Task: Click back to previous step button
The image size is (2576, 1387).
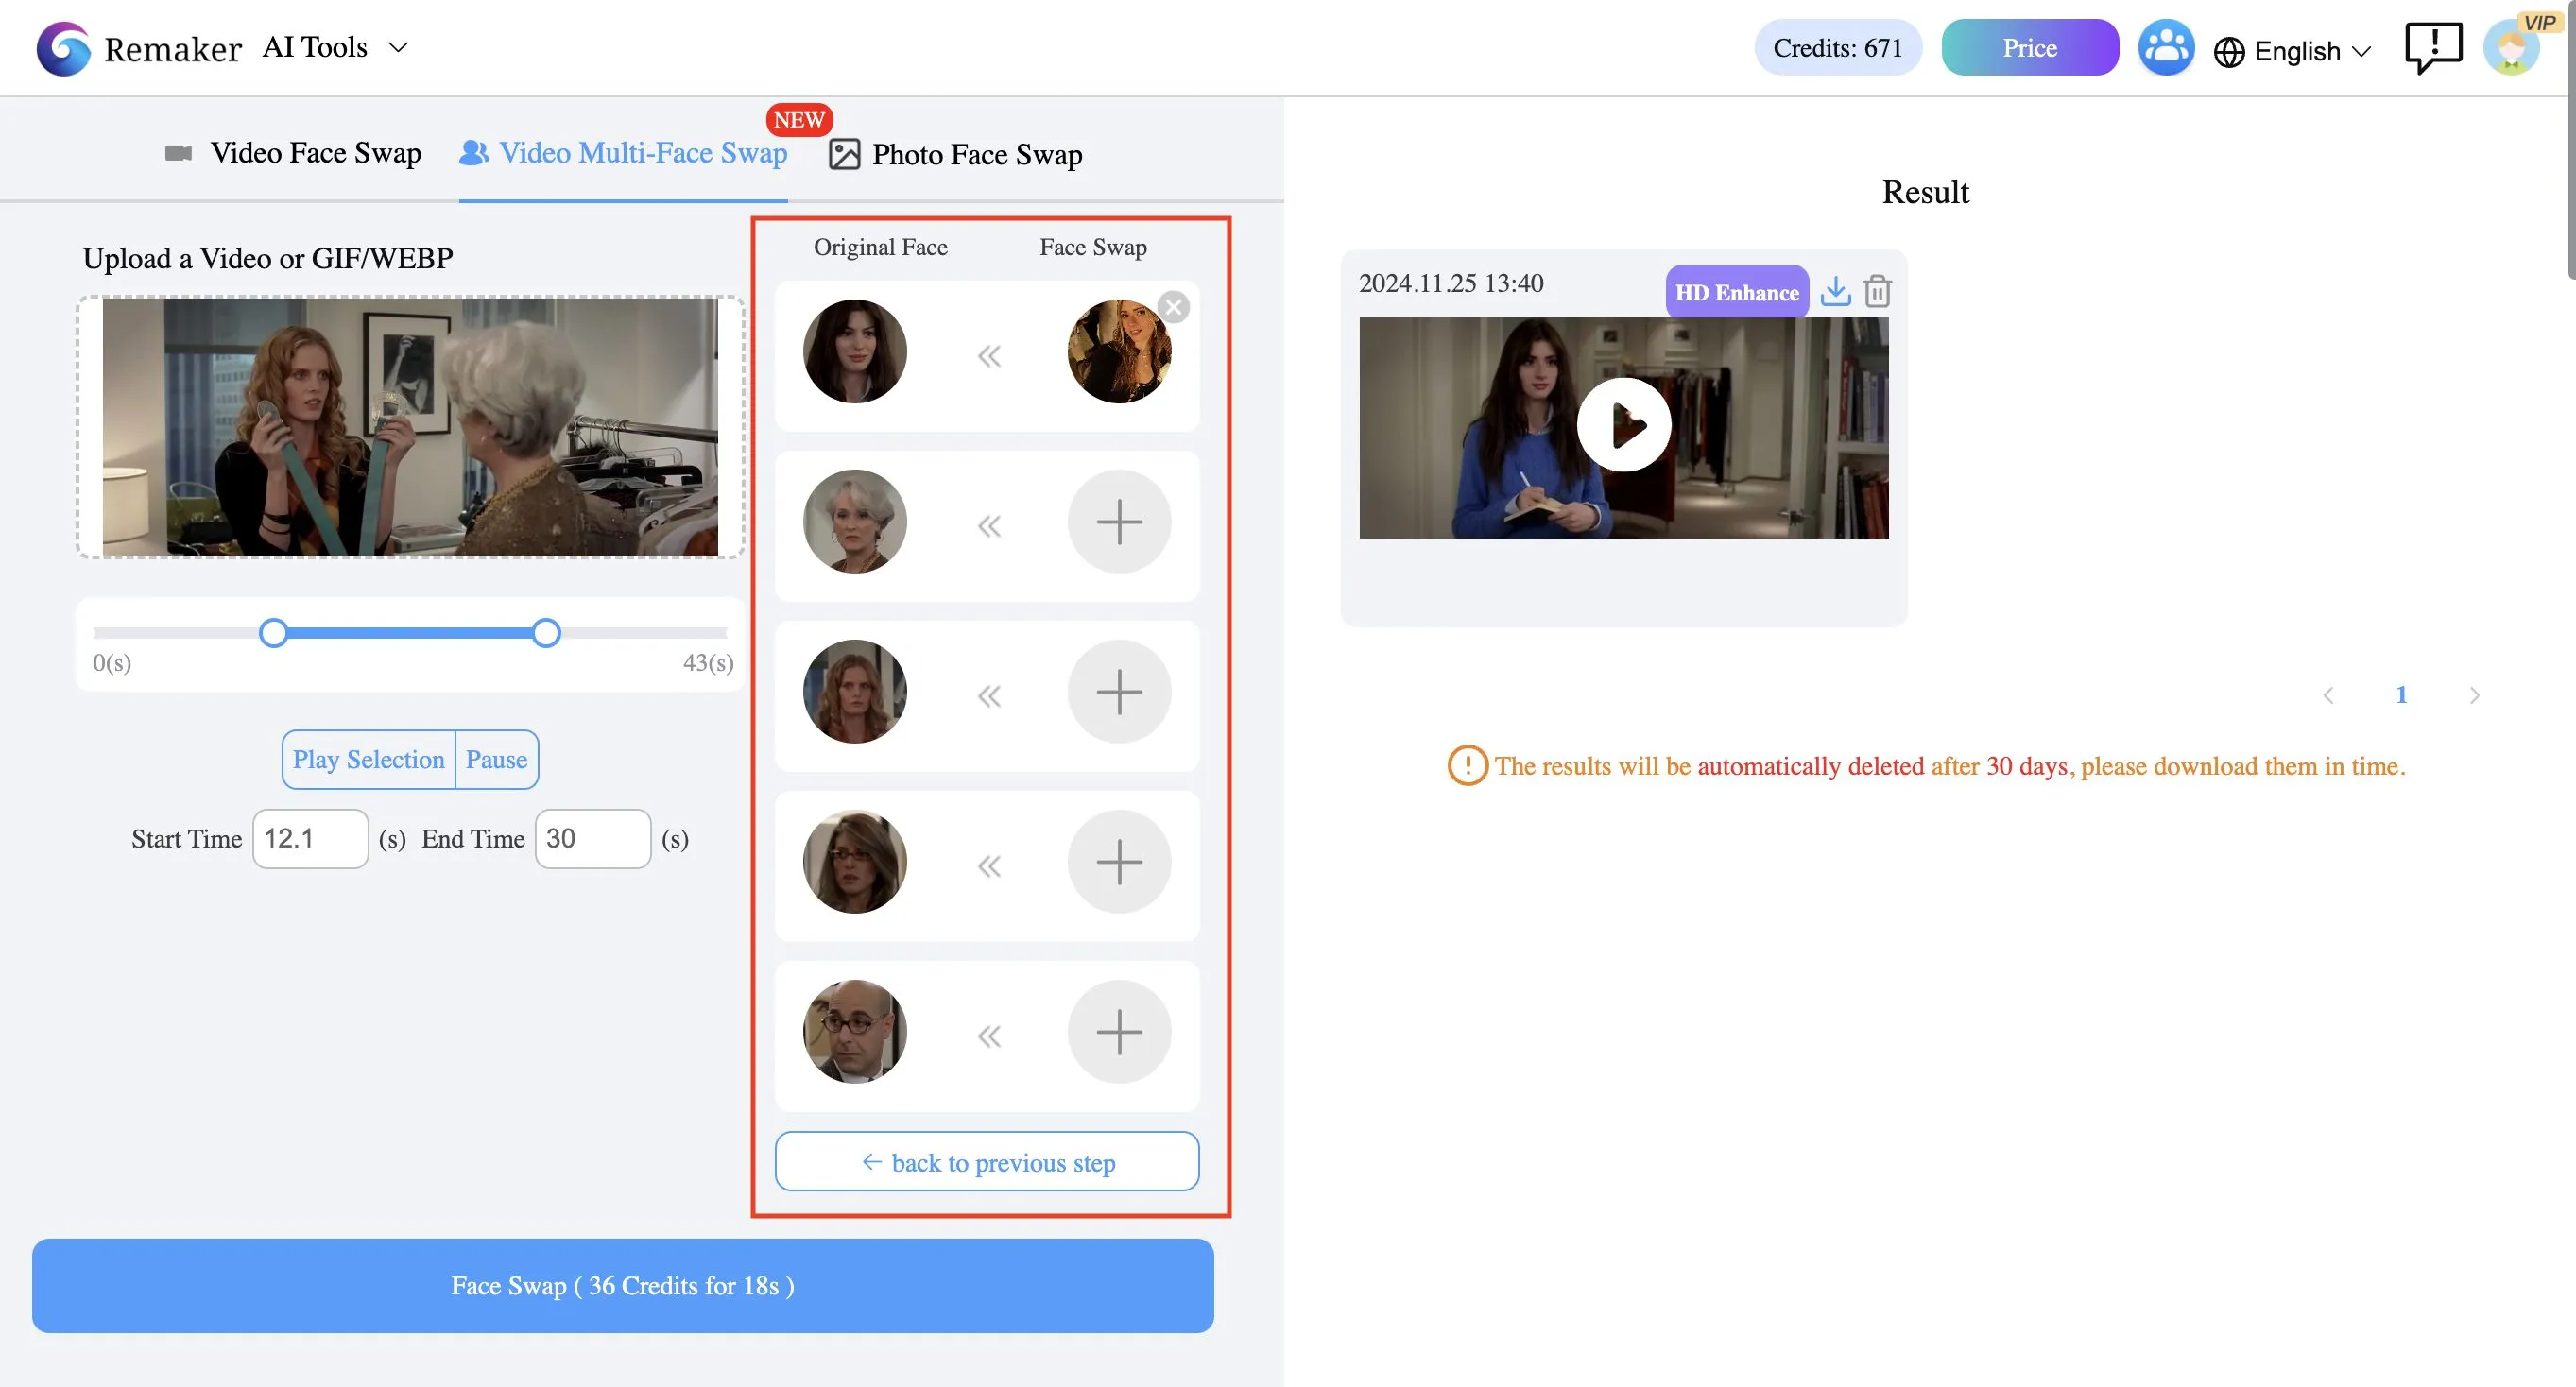Action: pos(987,1162)
